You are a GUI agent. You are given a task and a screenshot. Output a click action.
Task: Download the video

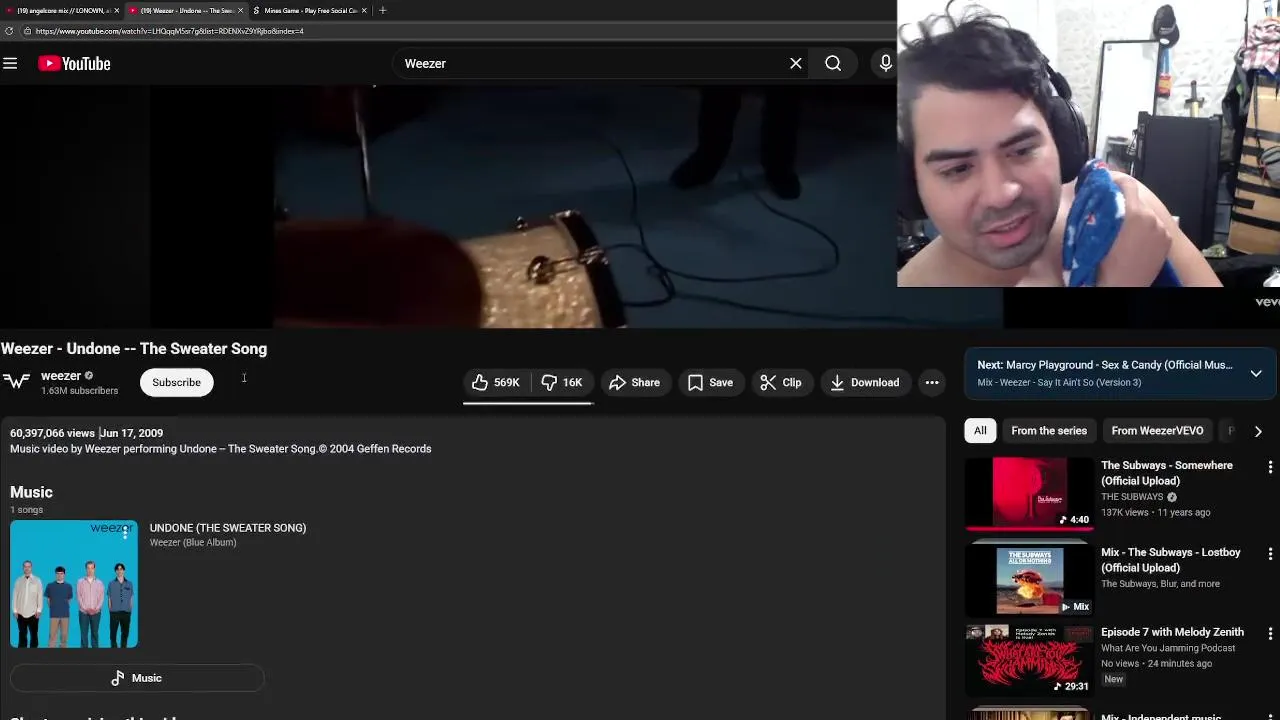click(865, 382)
